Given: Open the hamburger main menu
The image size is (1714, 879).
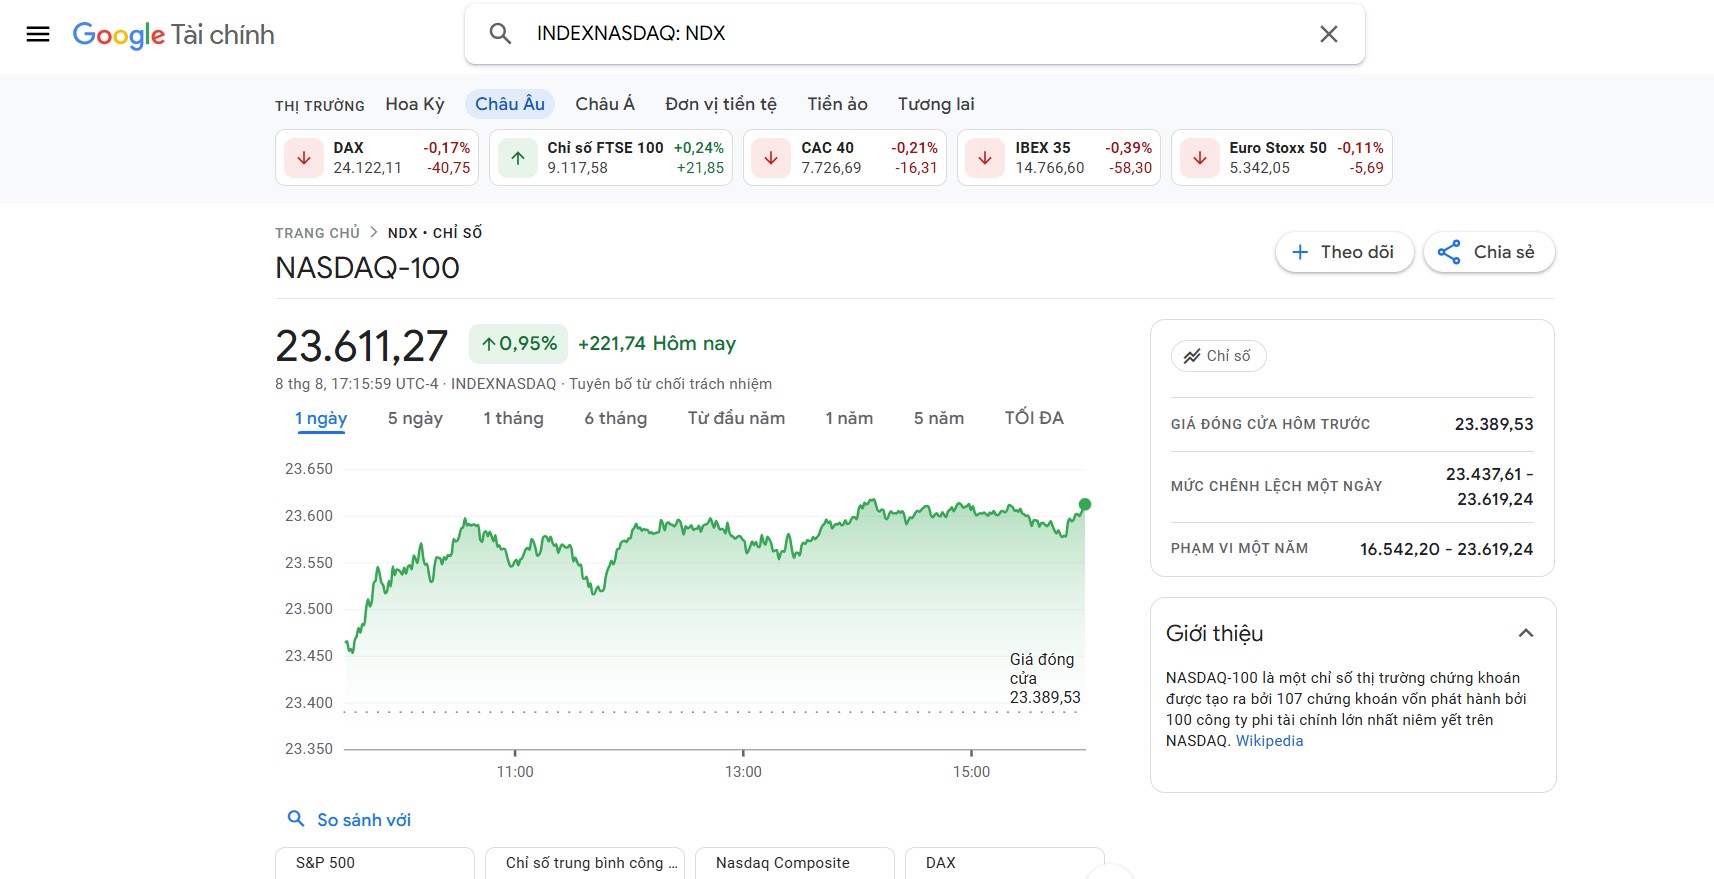Looking at the screenshot, I should point(38,34).
